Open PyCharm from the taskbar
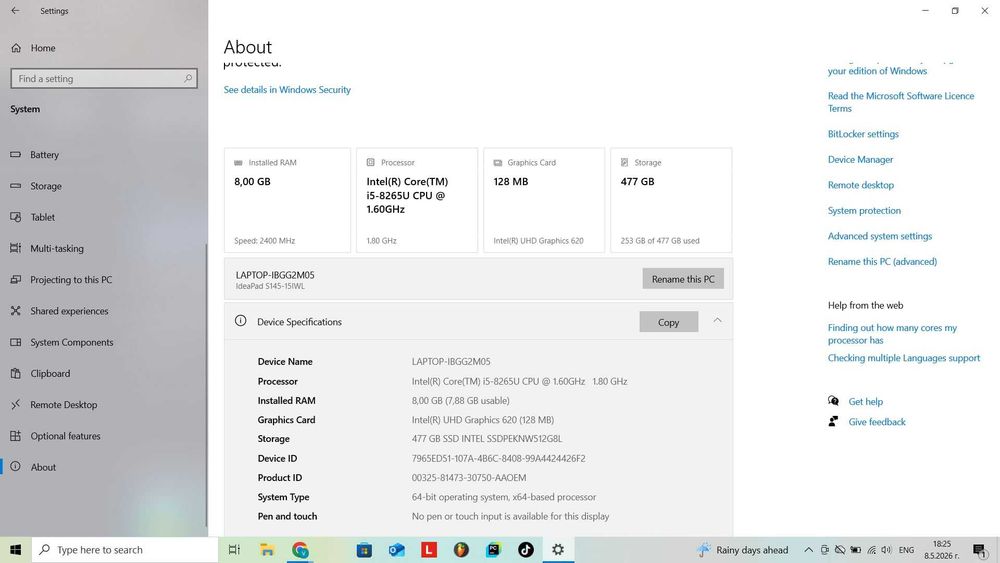Viewport: 1000px width, 563px height. pos(494,550)
